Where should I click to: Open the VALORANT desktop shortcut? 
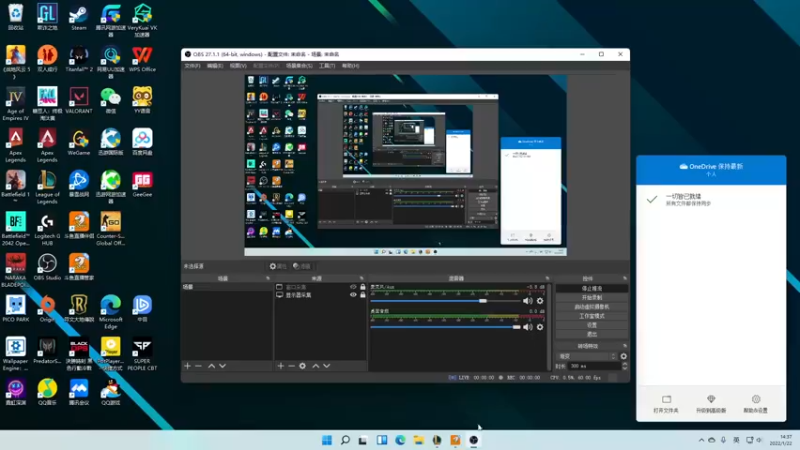coord(79,101)
